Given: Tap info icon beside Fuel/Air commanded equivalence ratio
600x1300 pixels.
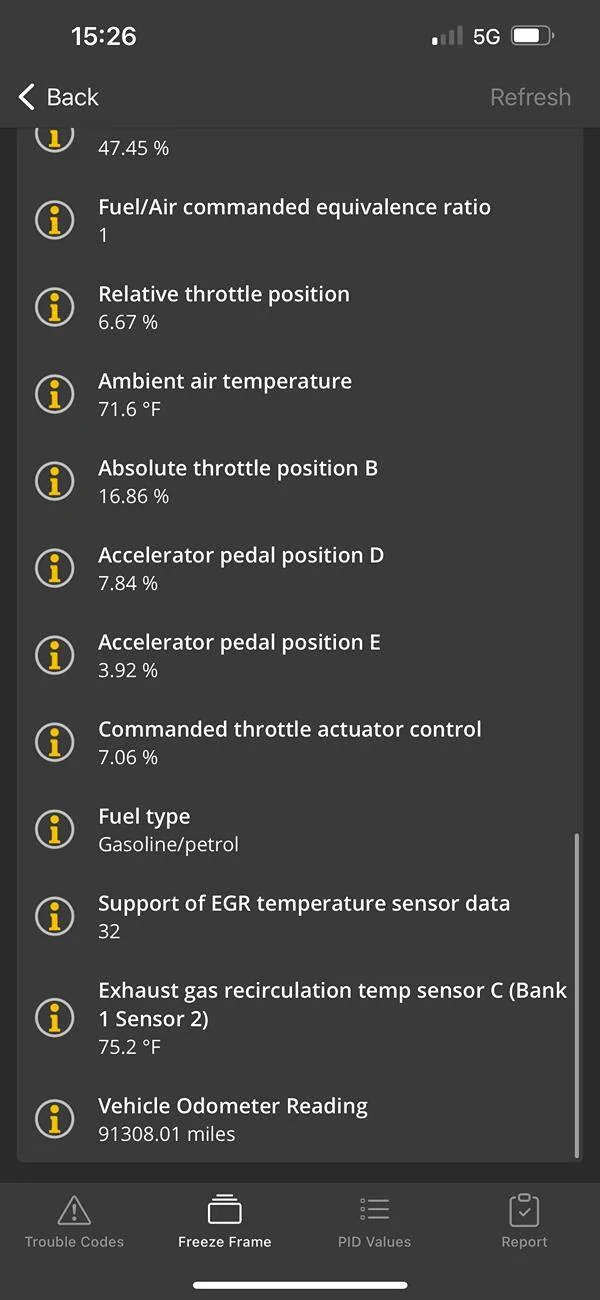Looking at the screenshot, I should 55,220.
